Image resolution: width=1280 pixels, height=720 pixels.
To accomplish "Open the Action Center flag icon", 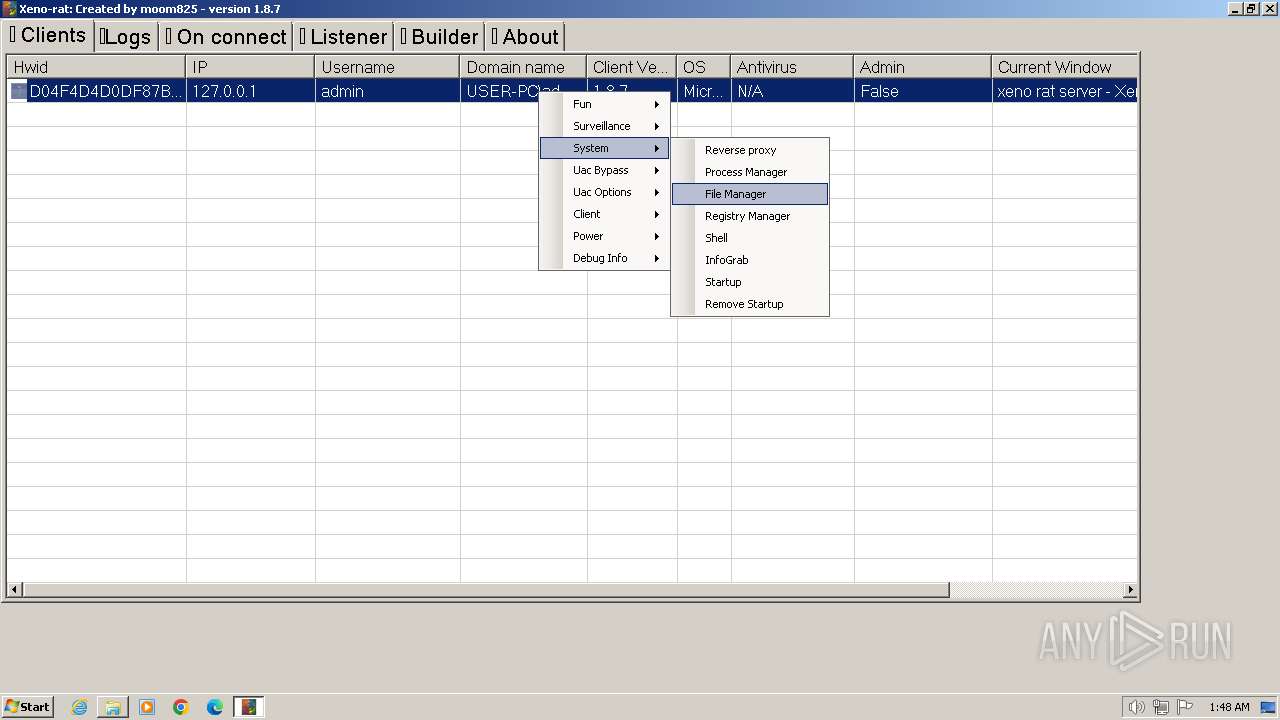I will coord(1185,707).
